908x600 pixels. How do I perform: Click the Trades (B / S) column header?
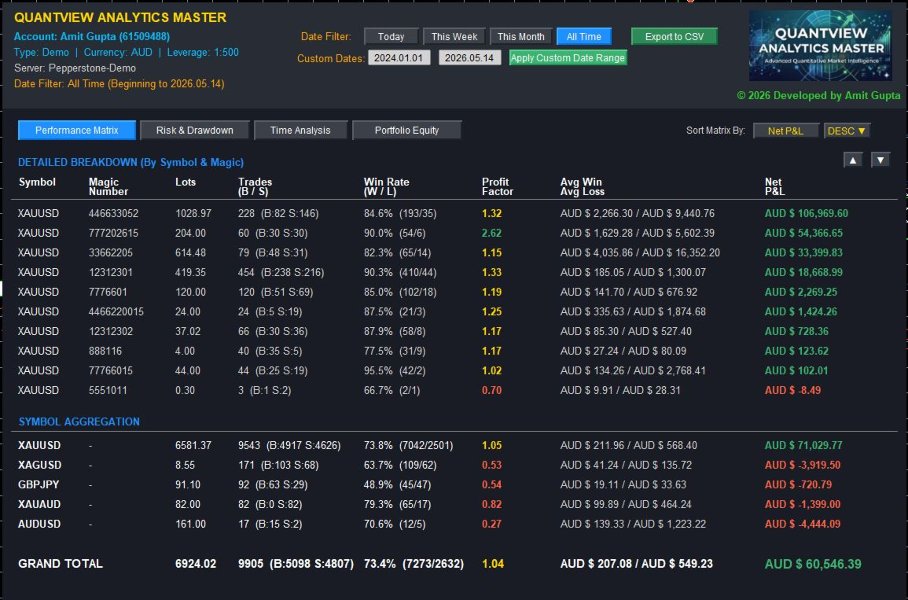[x=255, y=186]
